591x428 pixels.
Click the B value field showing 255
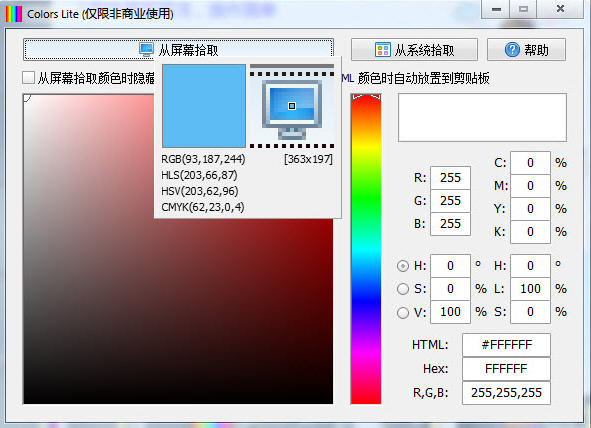pos(450,224)
